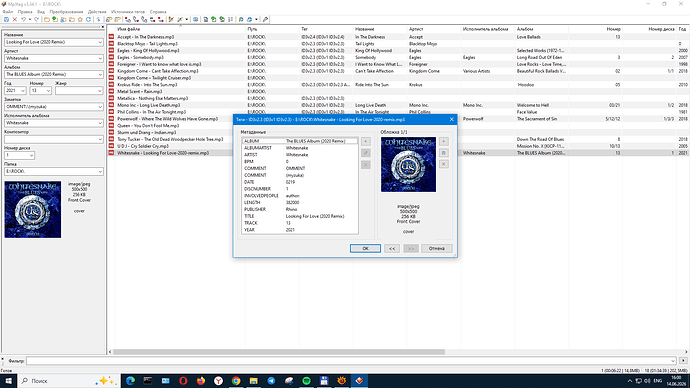Click the edit field pencil button in dialog
The image size is (690, 388).
[366, 153]
